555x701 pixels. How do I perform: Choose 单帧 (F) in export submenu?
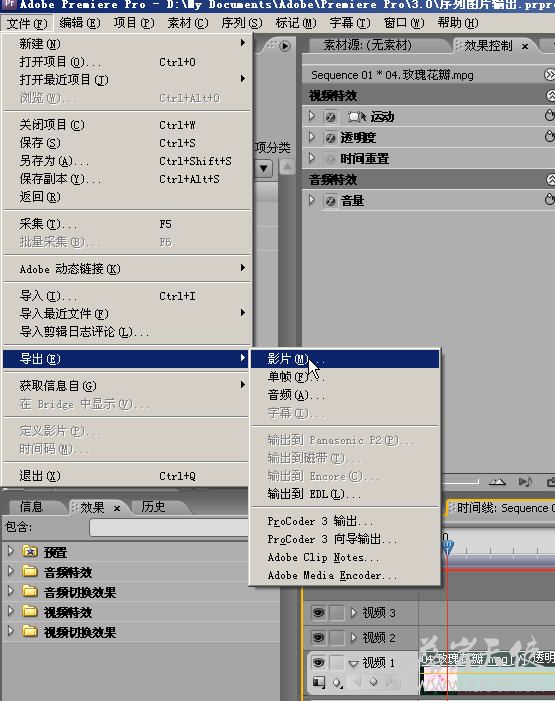345,377
